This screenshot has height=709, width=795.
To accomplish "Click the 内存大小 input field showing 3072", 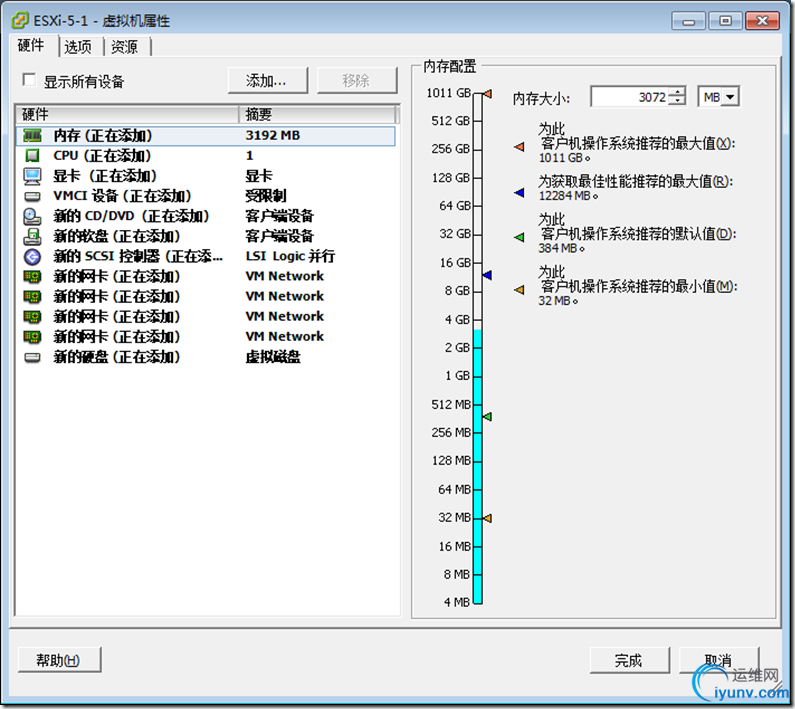I will pyautogui.click(x=630, y=97).
